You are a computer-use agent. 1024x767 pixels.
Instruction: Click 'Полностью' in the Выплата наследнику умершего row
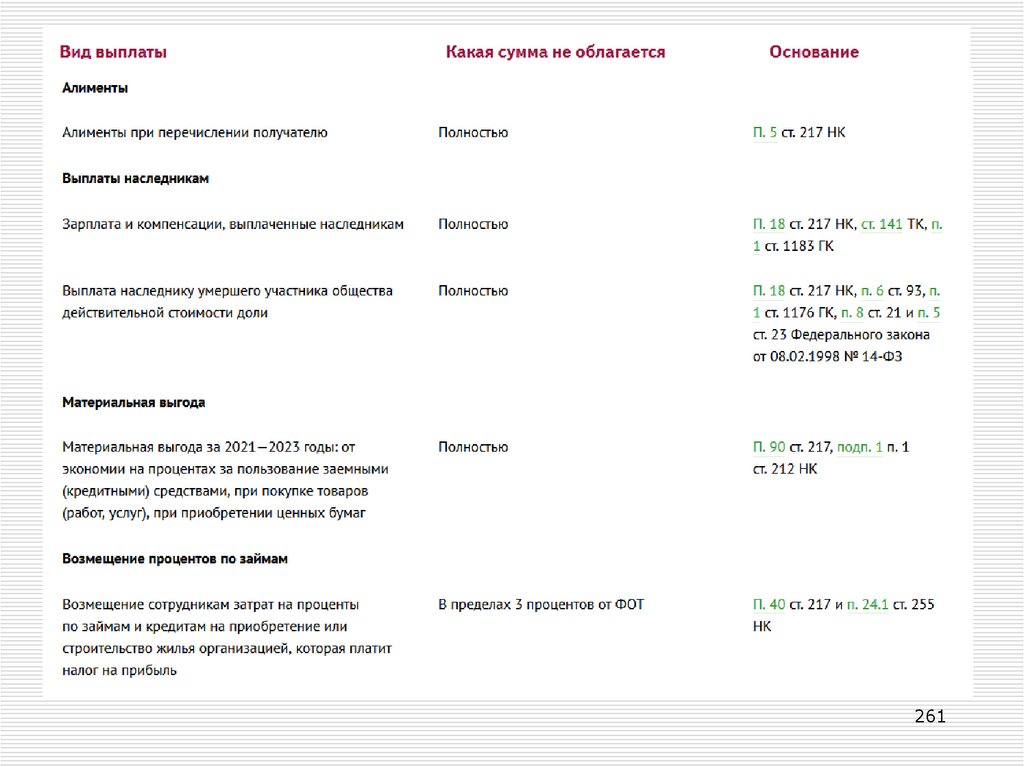coord(473,291)
